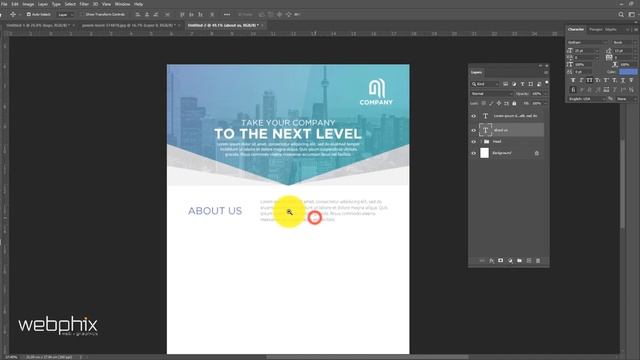This screenshot has width=640, height=360.
Task: Add a layer style with fx button
Action: coord(491,260)
